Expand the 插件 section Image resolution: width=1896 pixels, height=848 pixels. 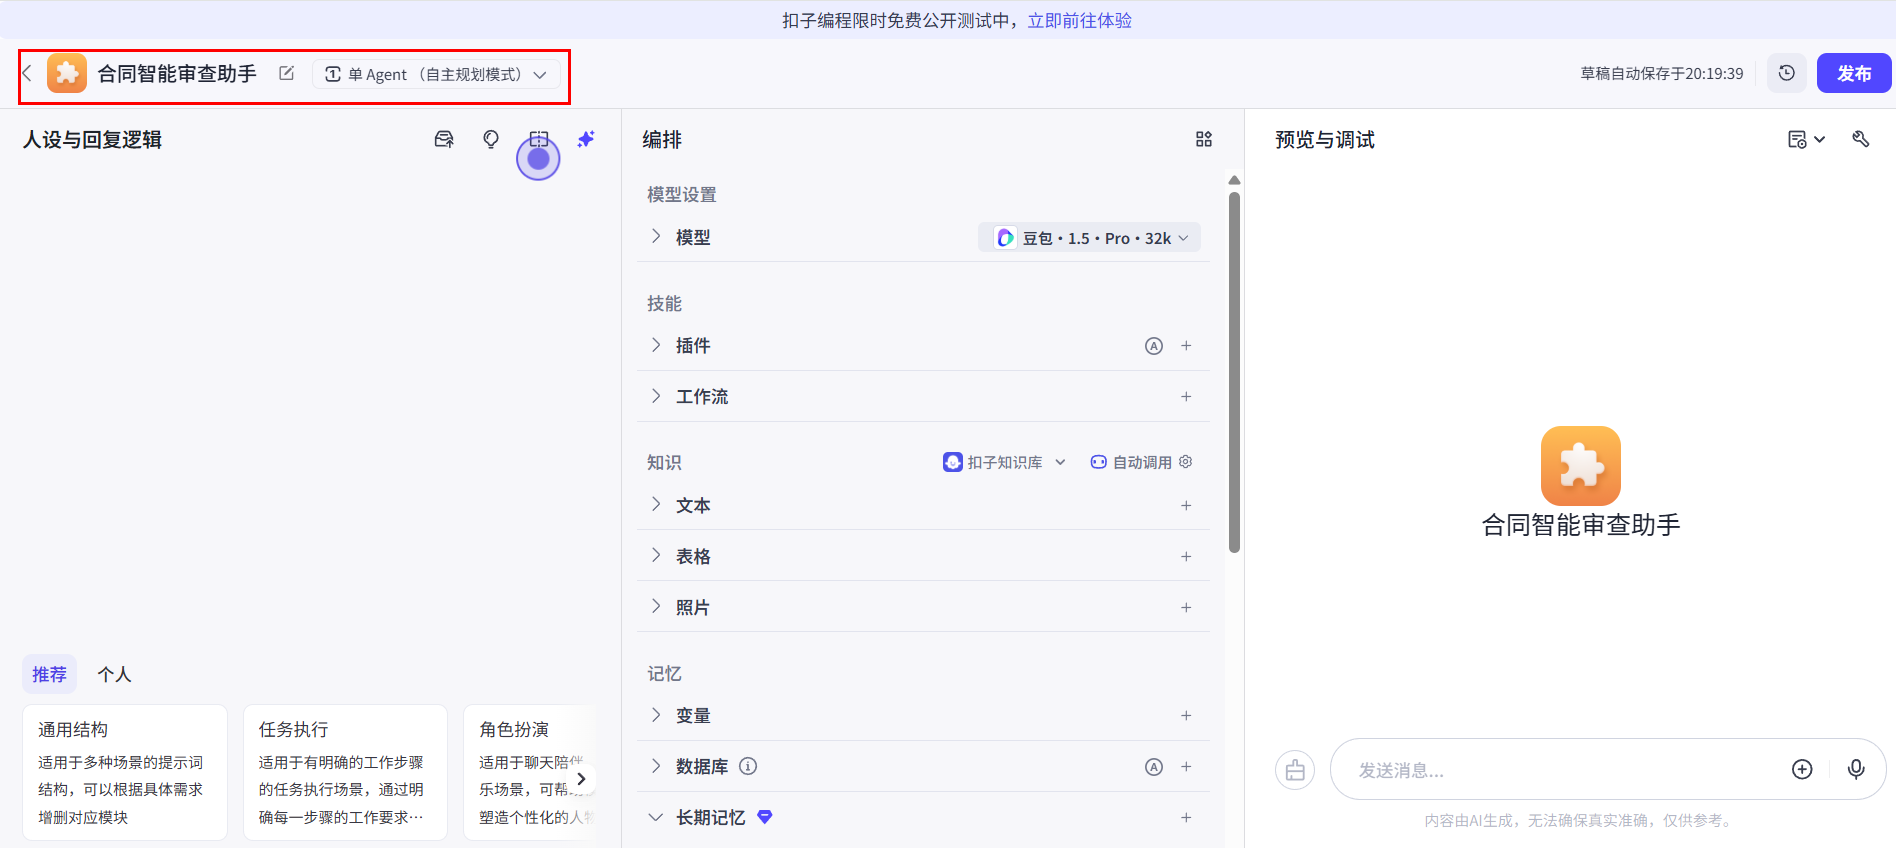pos(656,345)
